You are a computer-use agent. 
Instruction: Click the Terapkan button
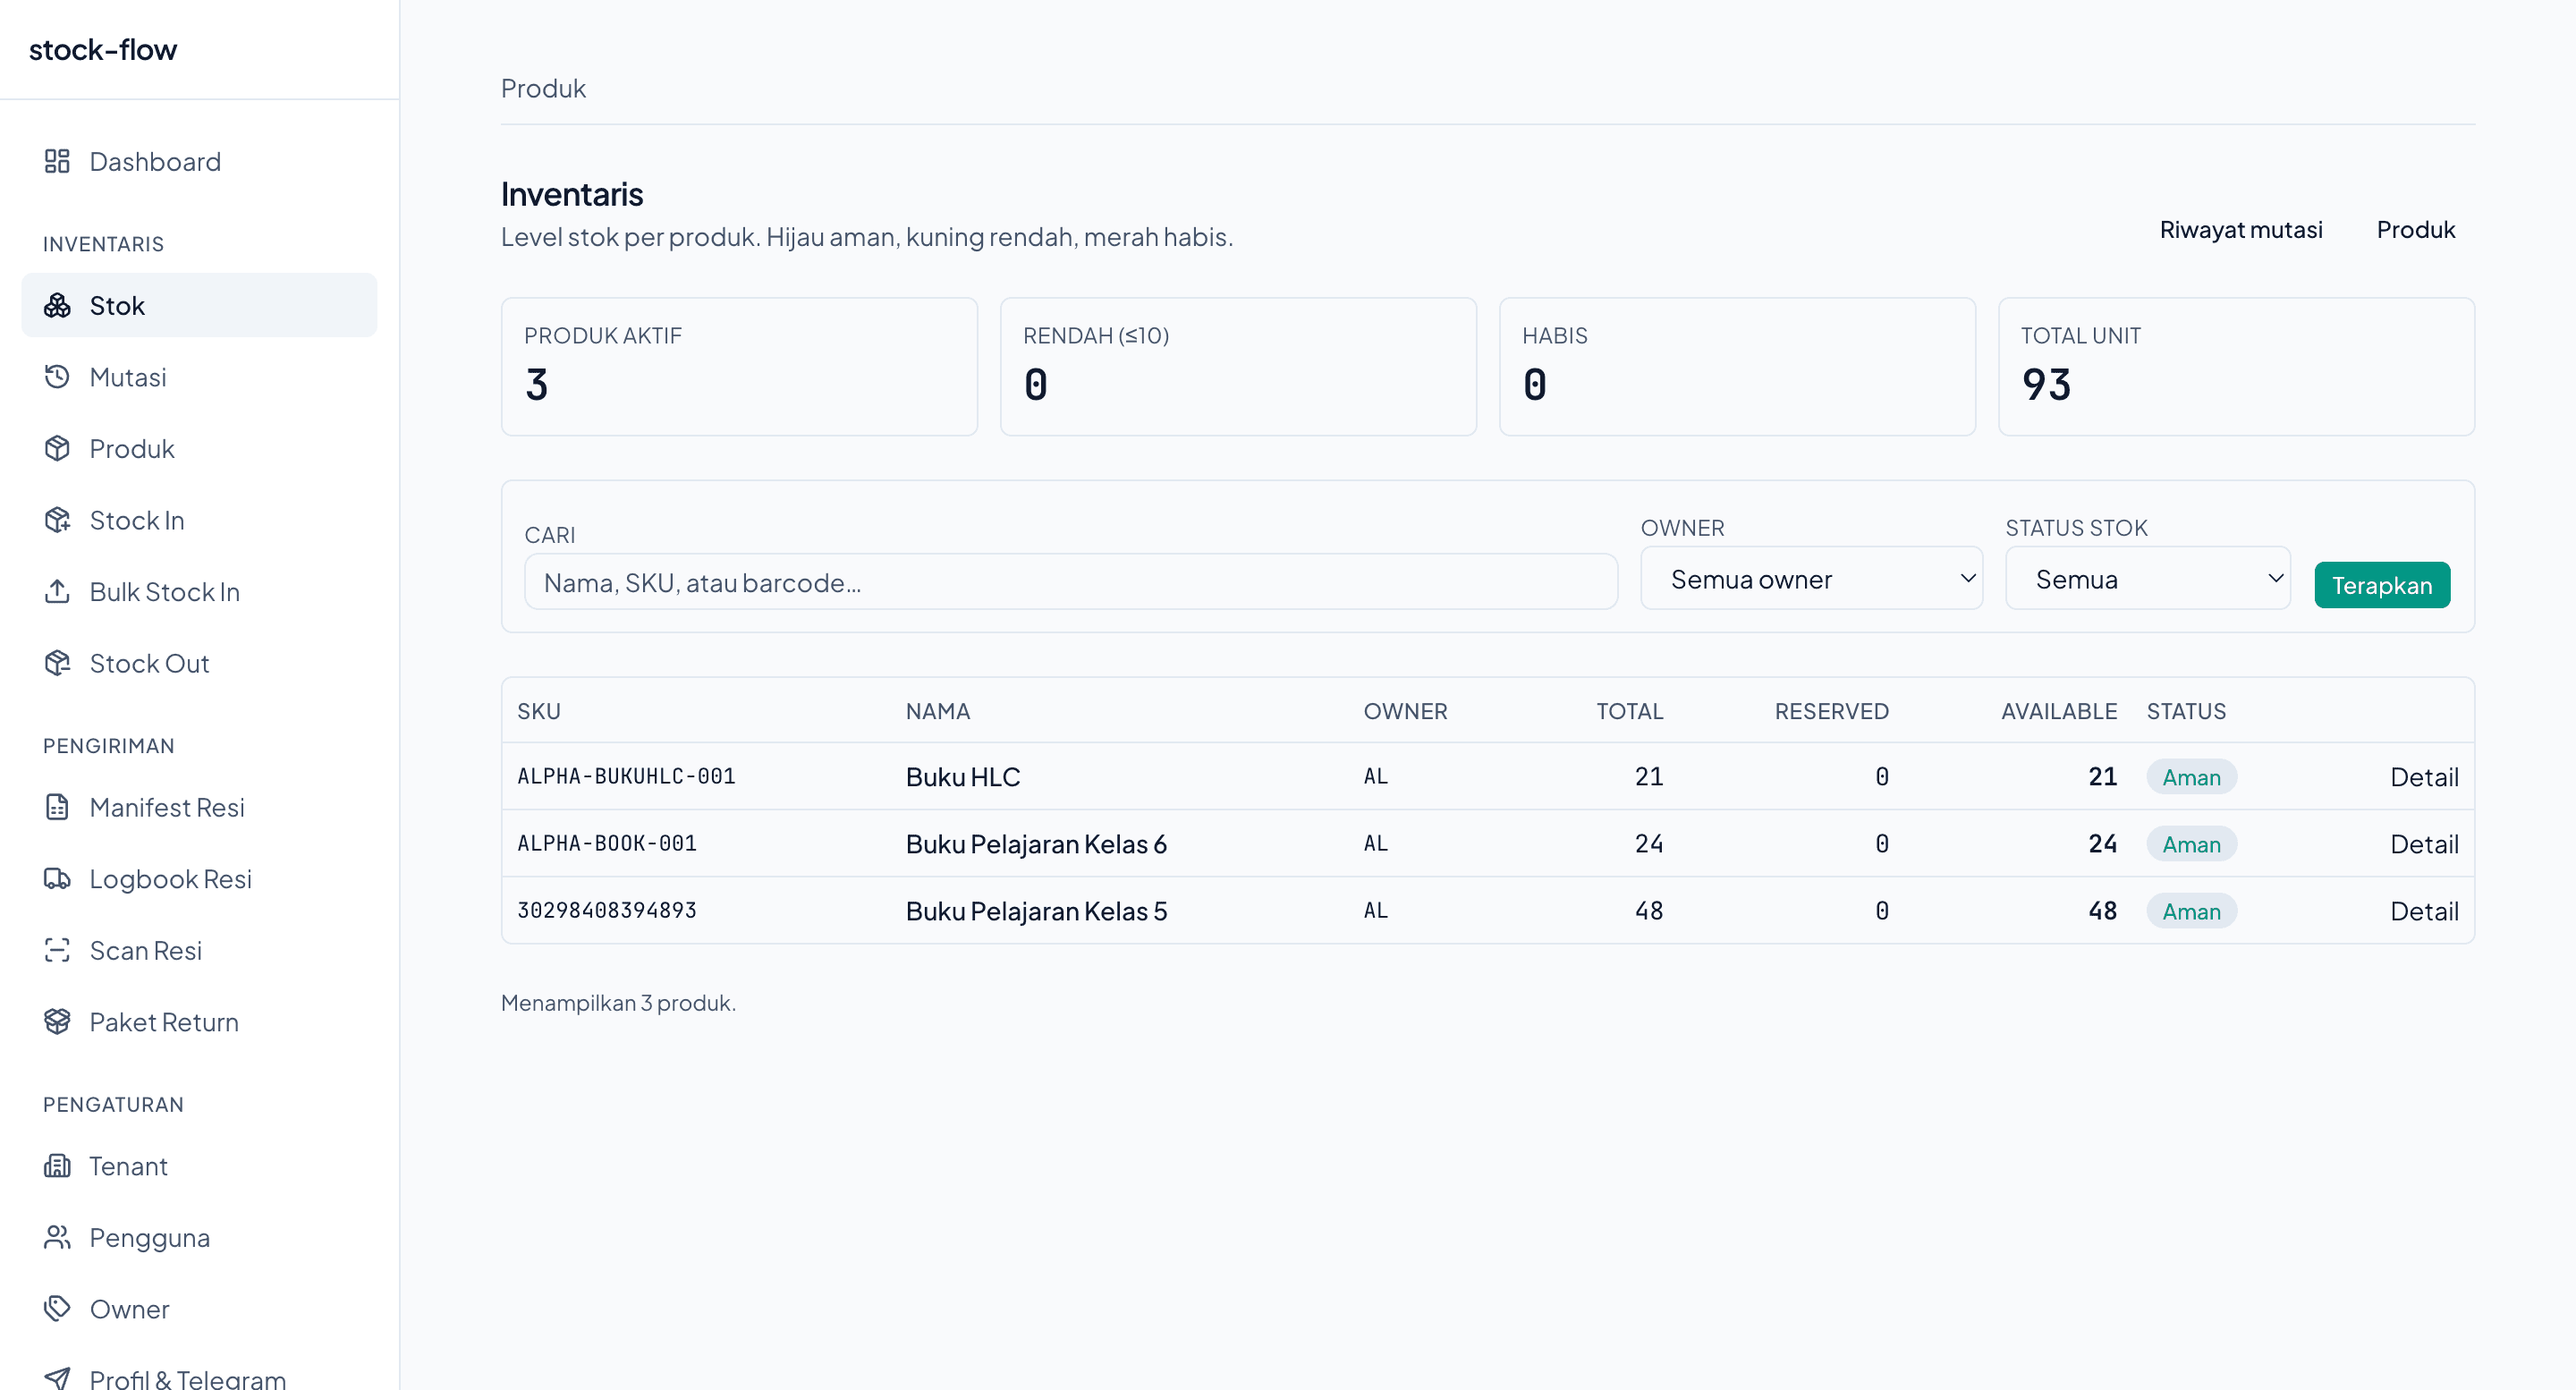click(x=2382, y=585)
